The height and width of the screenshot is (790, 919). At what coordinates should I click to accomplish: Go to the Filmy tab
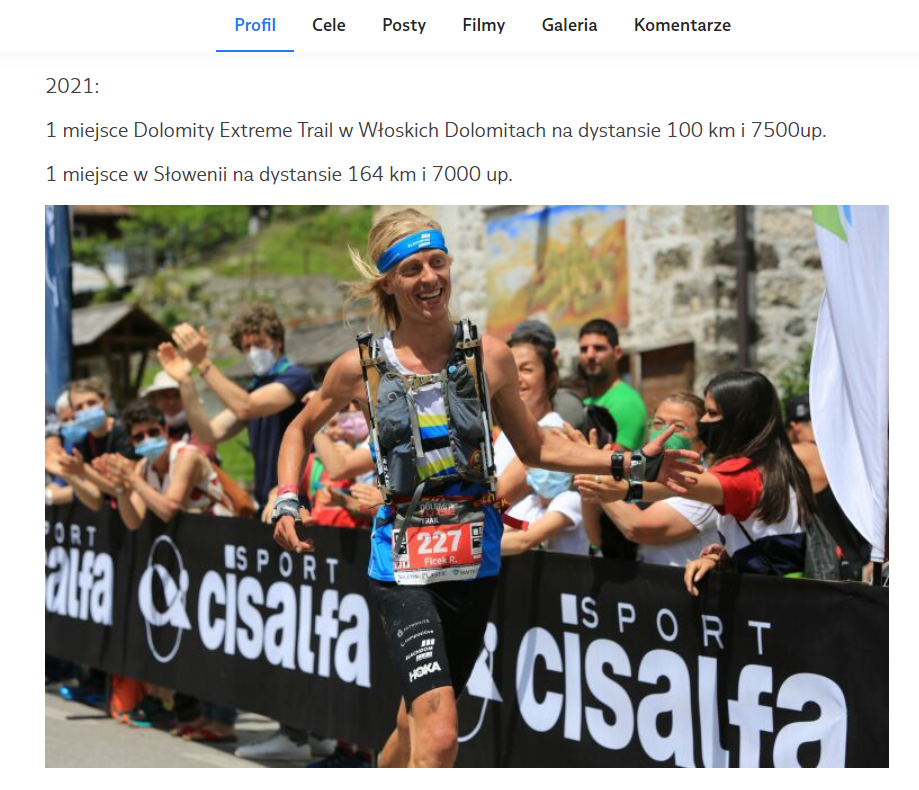[484, 25]
